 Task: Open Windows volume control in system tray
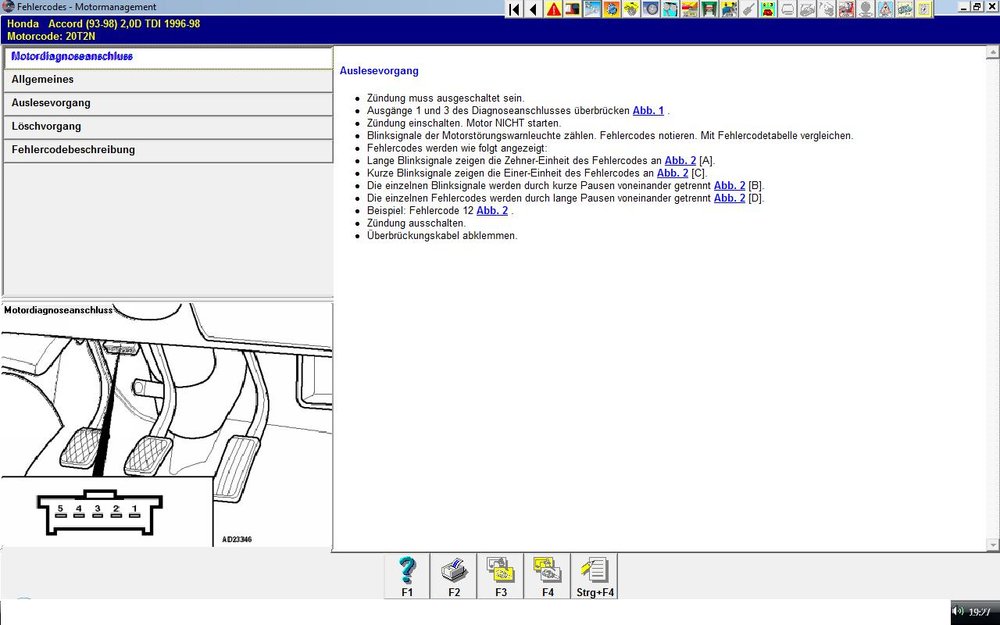click(x=958, y=611)
